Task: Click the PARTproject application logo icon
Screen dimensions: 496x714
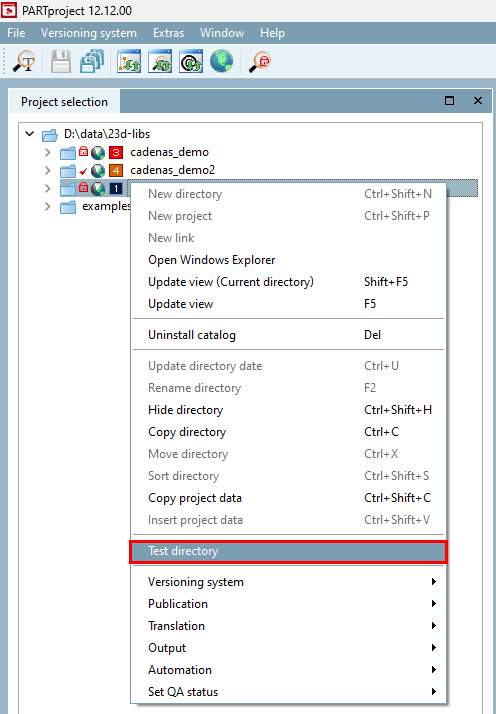Action: click(9, 10)
